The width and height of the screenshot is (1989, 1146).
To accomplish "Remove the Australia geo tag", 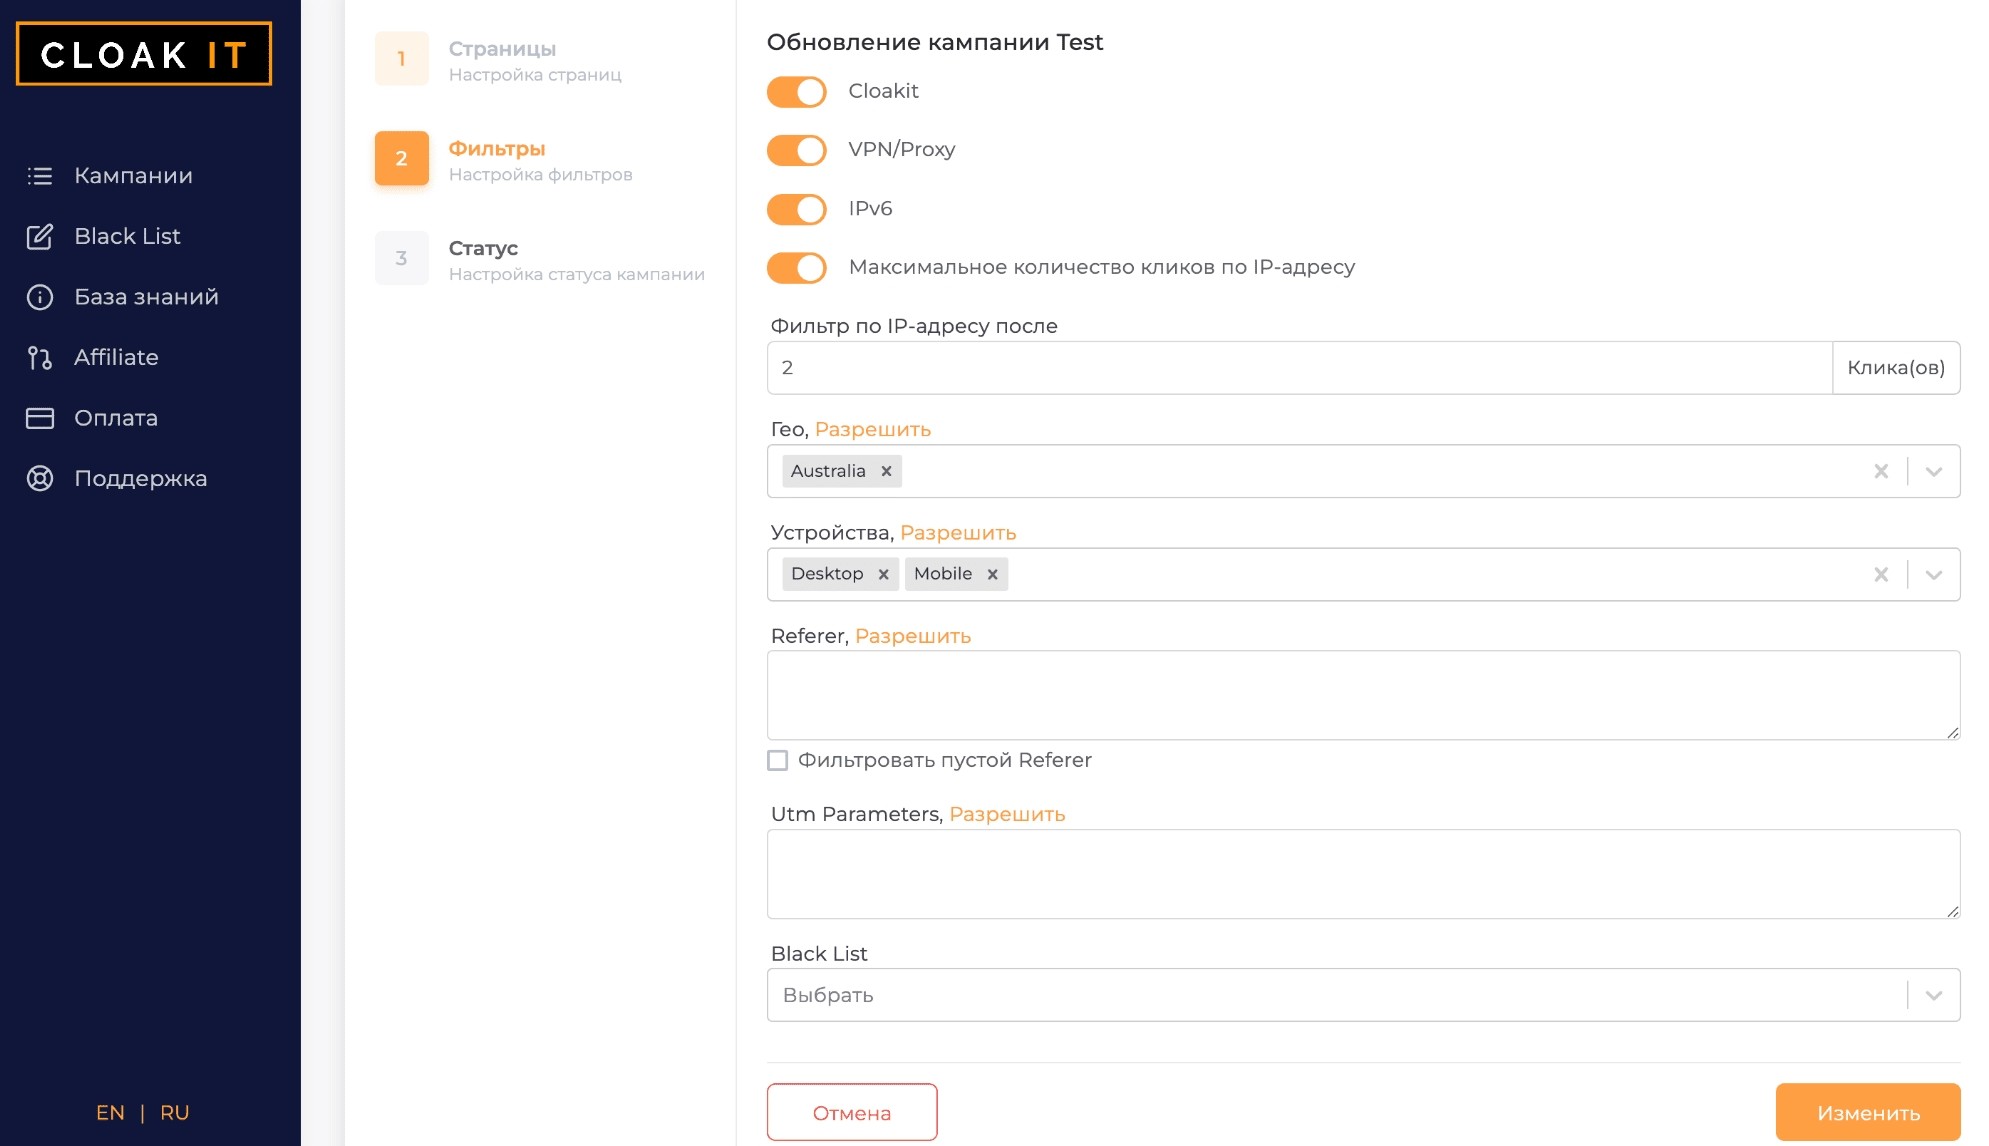I will [886, 471].
